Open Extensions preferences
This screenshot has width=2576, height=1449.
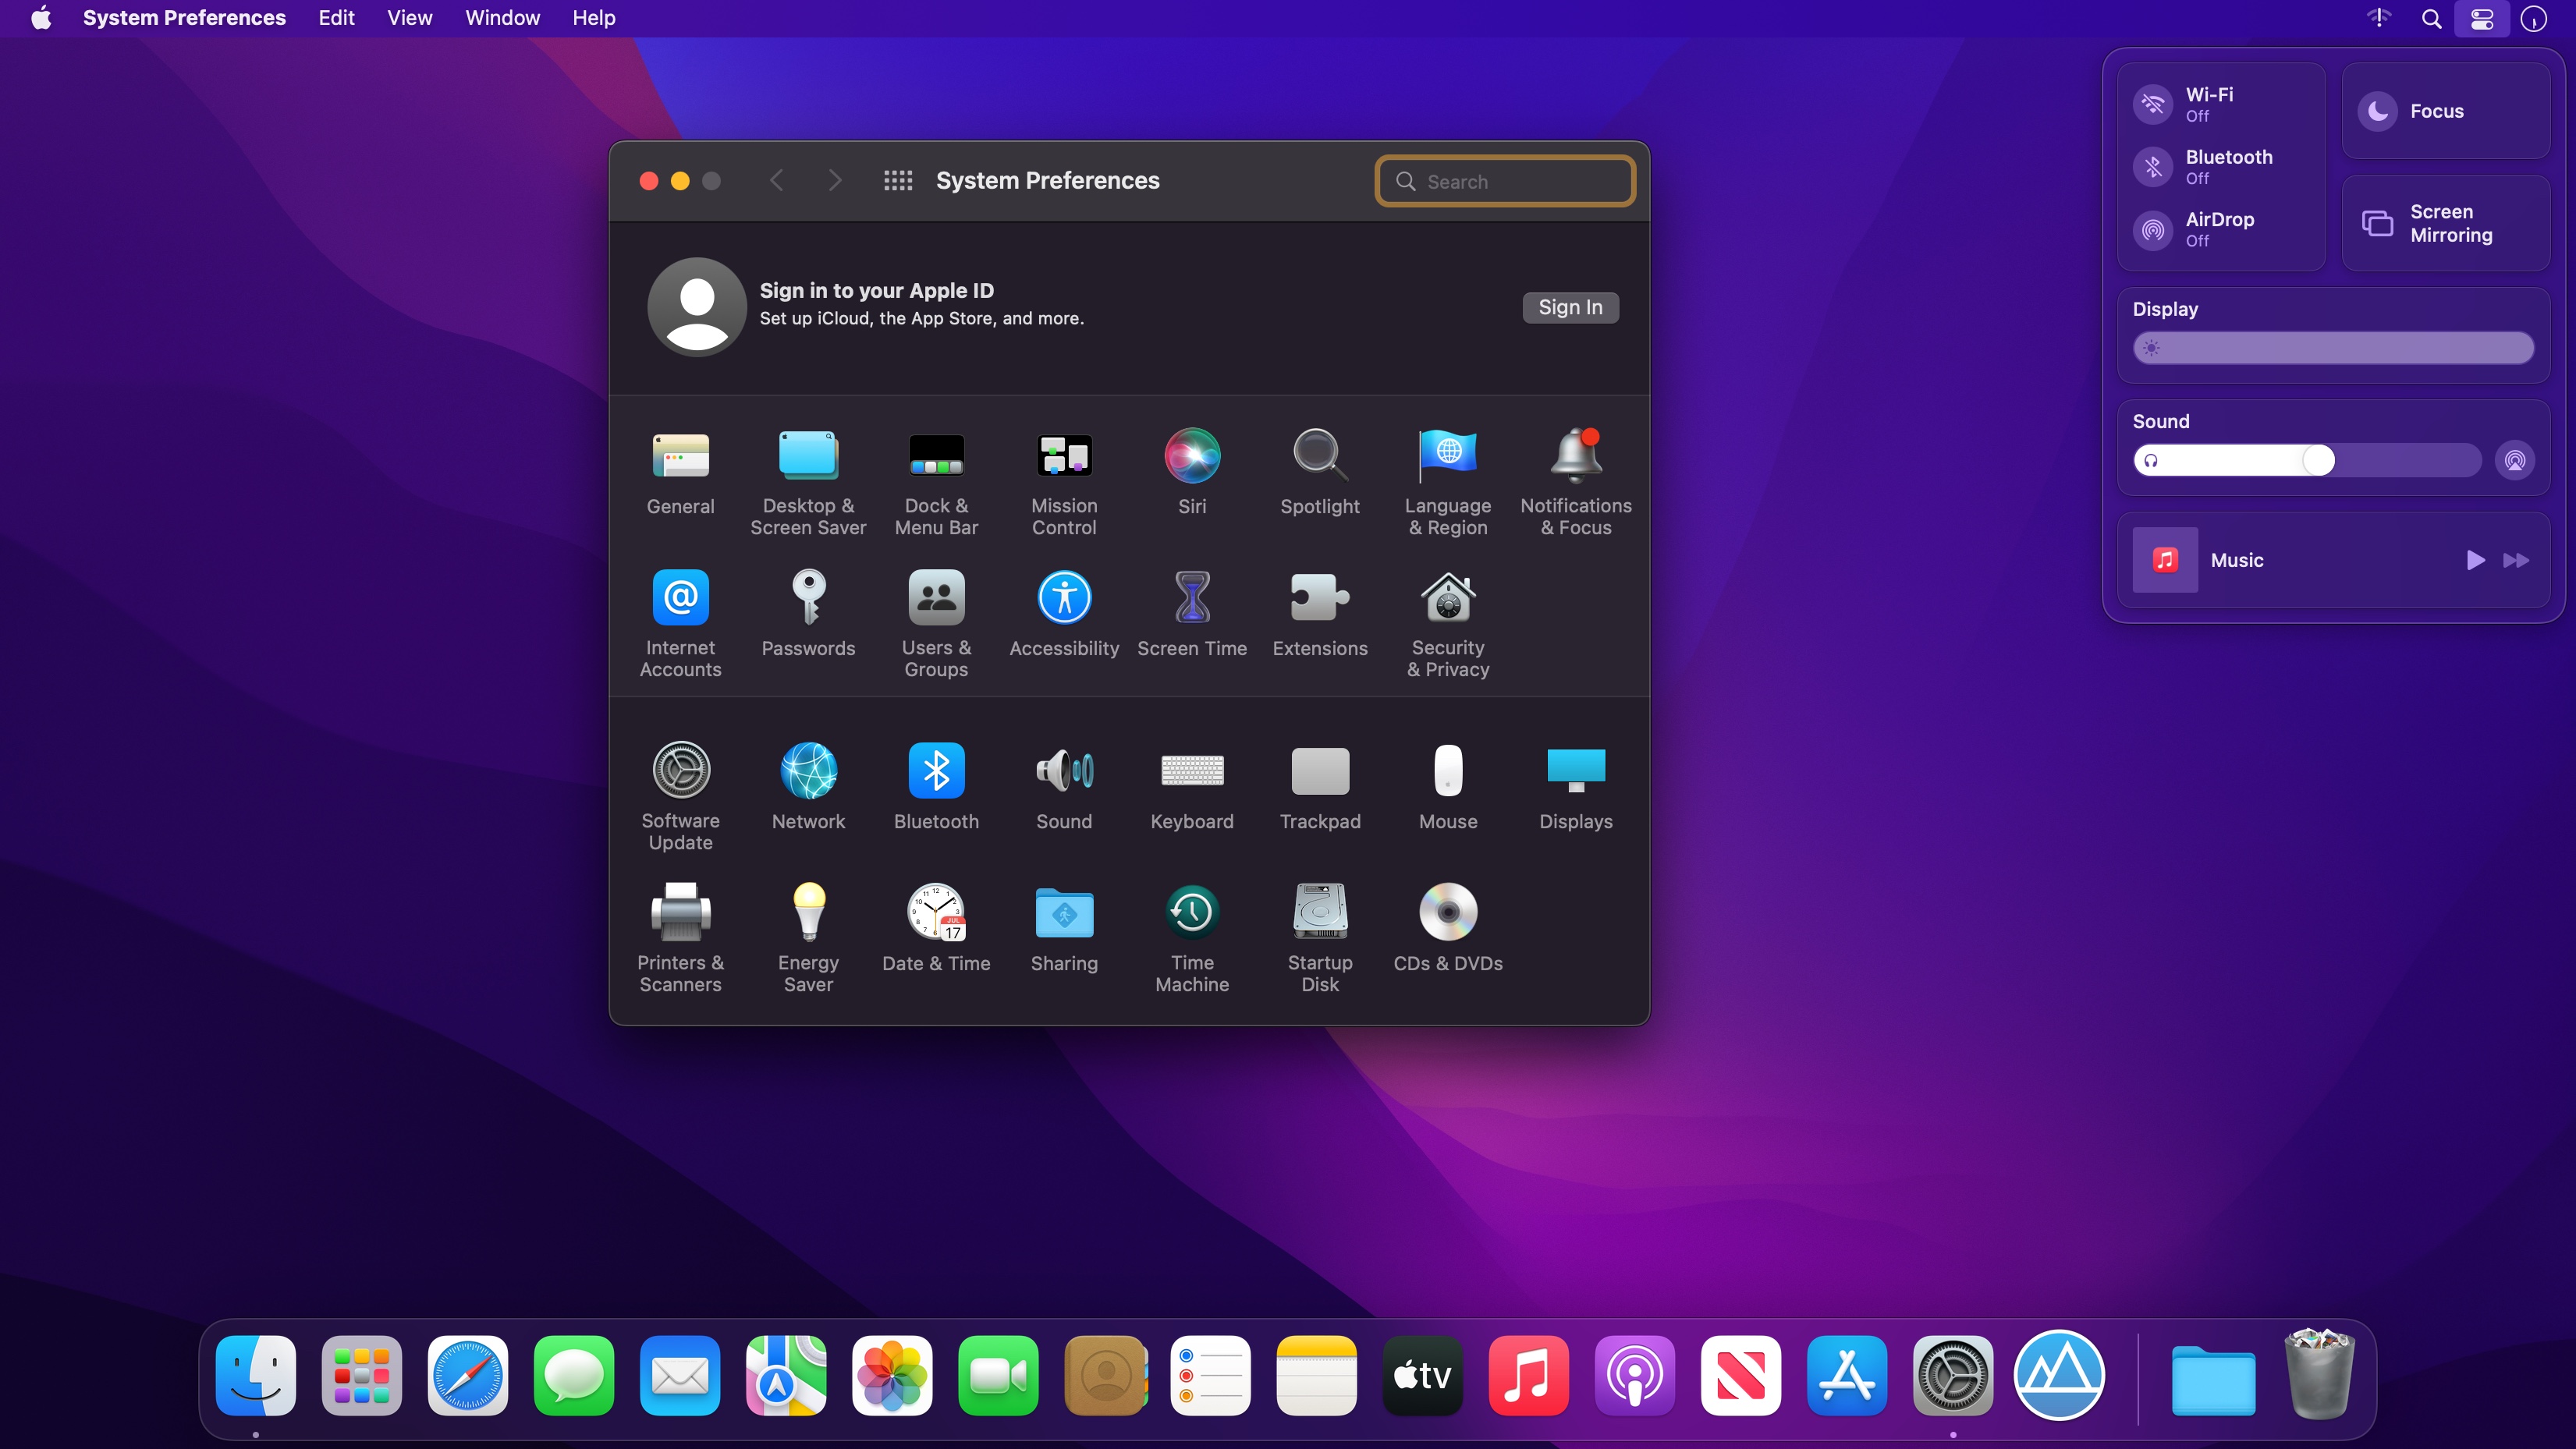1320,615
